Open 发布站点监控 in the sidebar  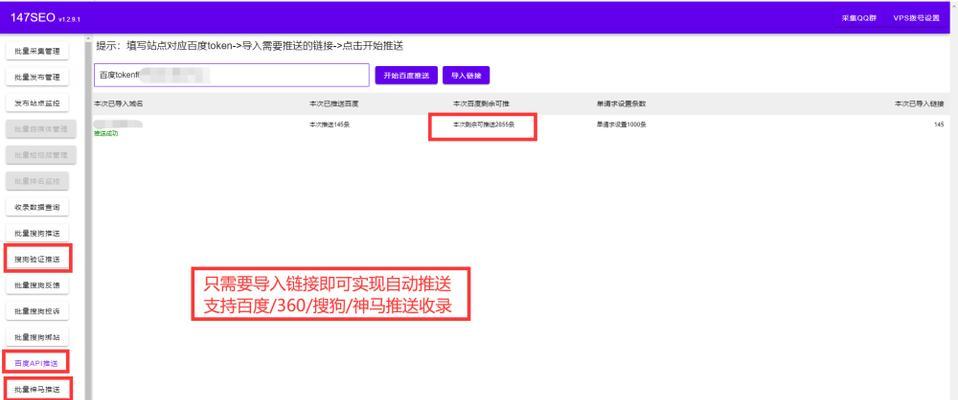click(37, 103)
